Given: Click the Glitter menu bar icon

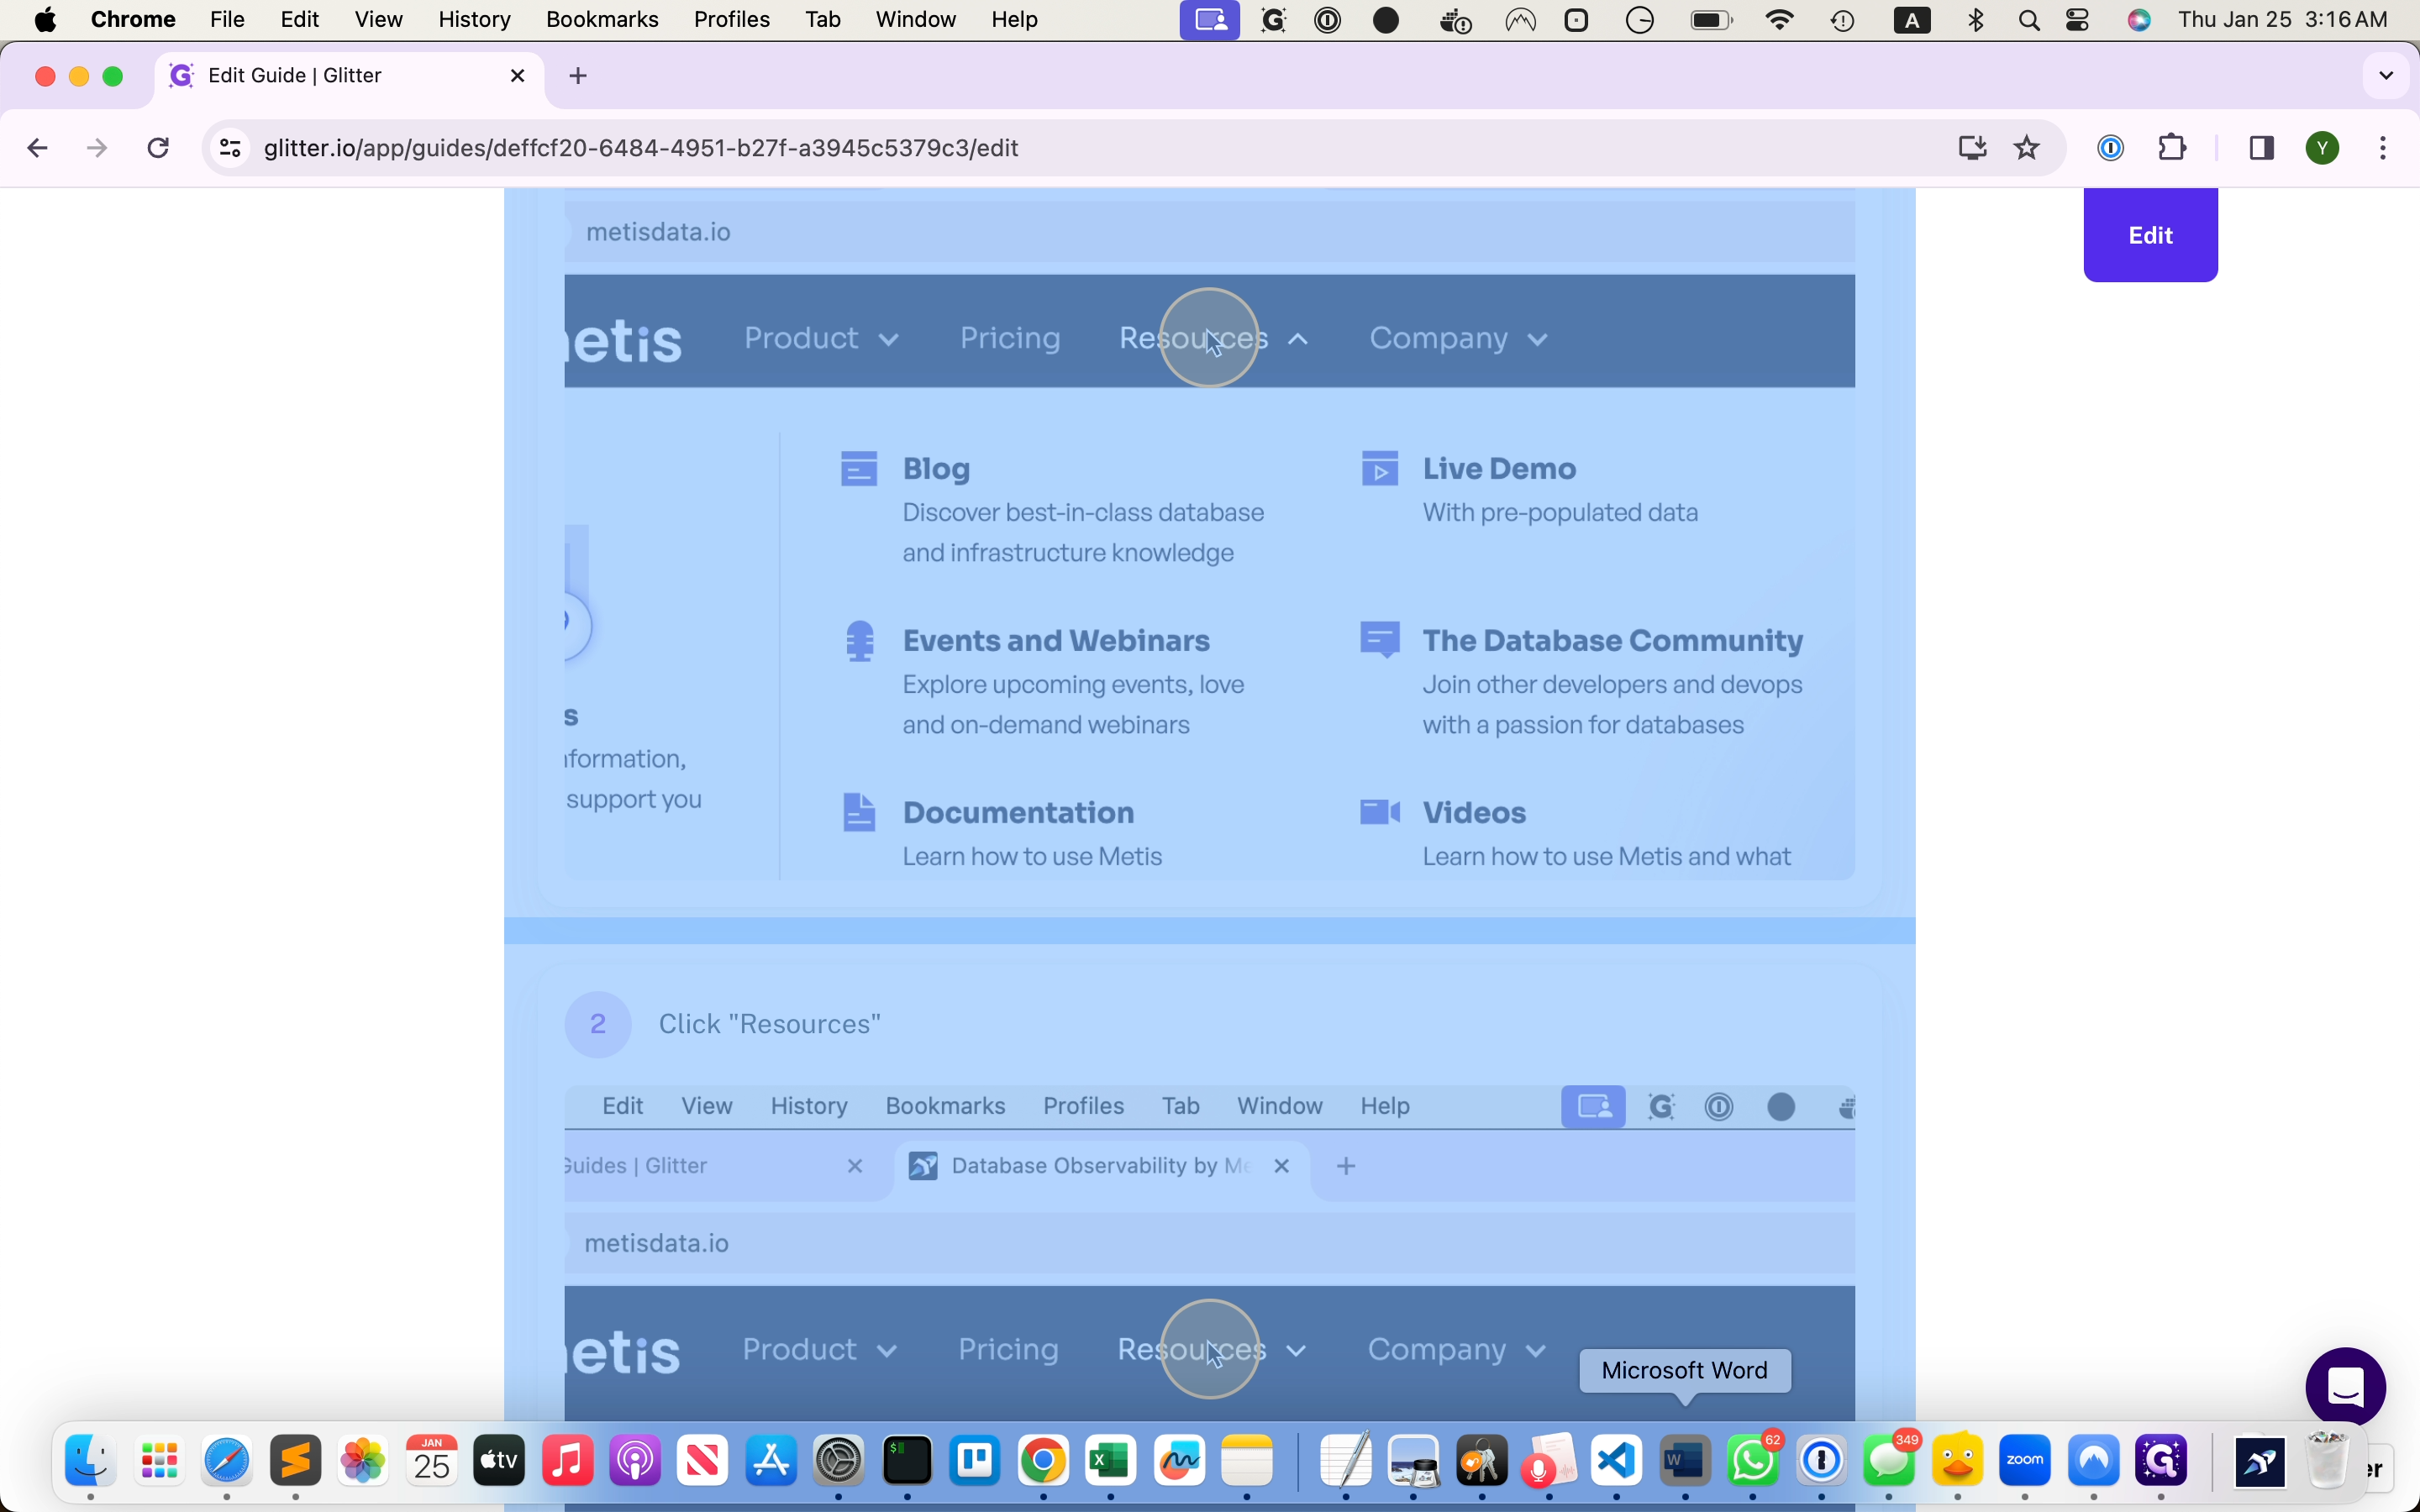Looking at the screenshot, I should 1273,20.
